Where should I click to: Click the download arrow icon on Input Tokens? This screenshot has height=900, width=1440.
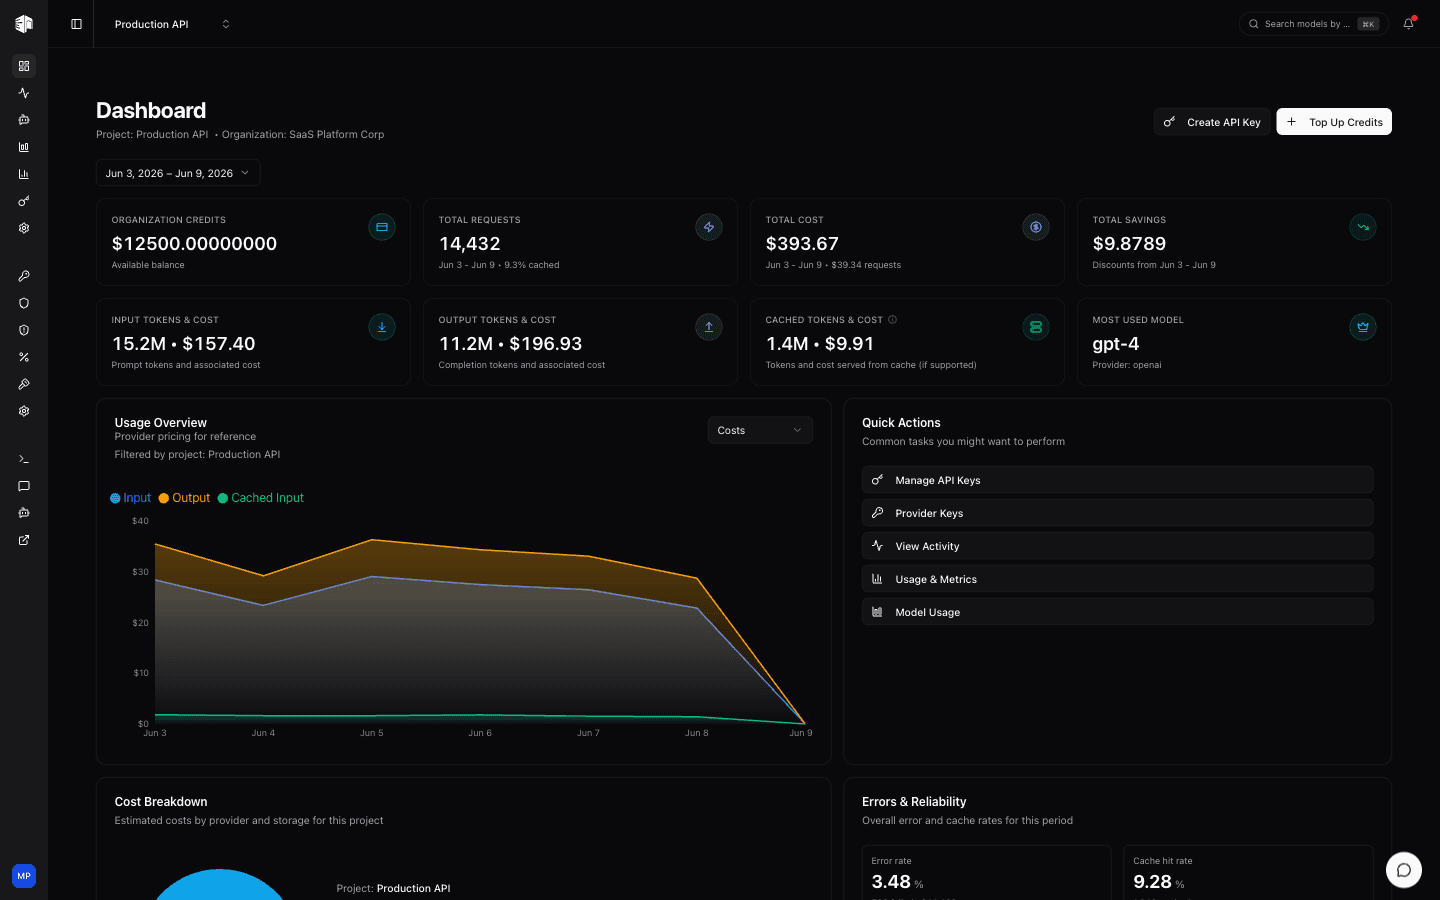[382, 327]
